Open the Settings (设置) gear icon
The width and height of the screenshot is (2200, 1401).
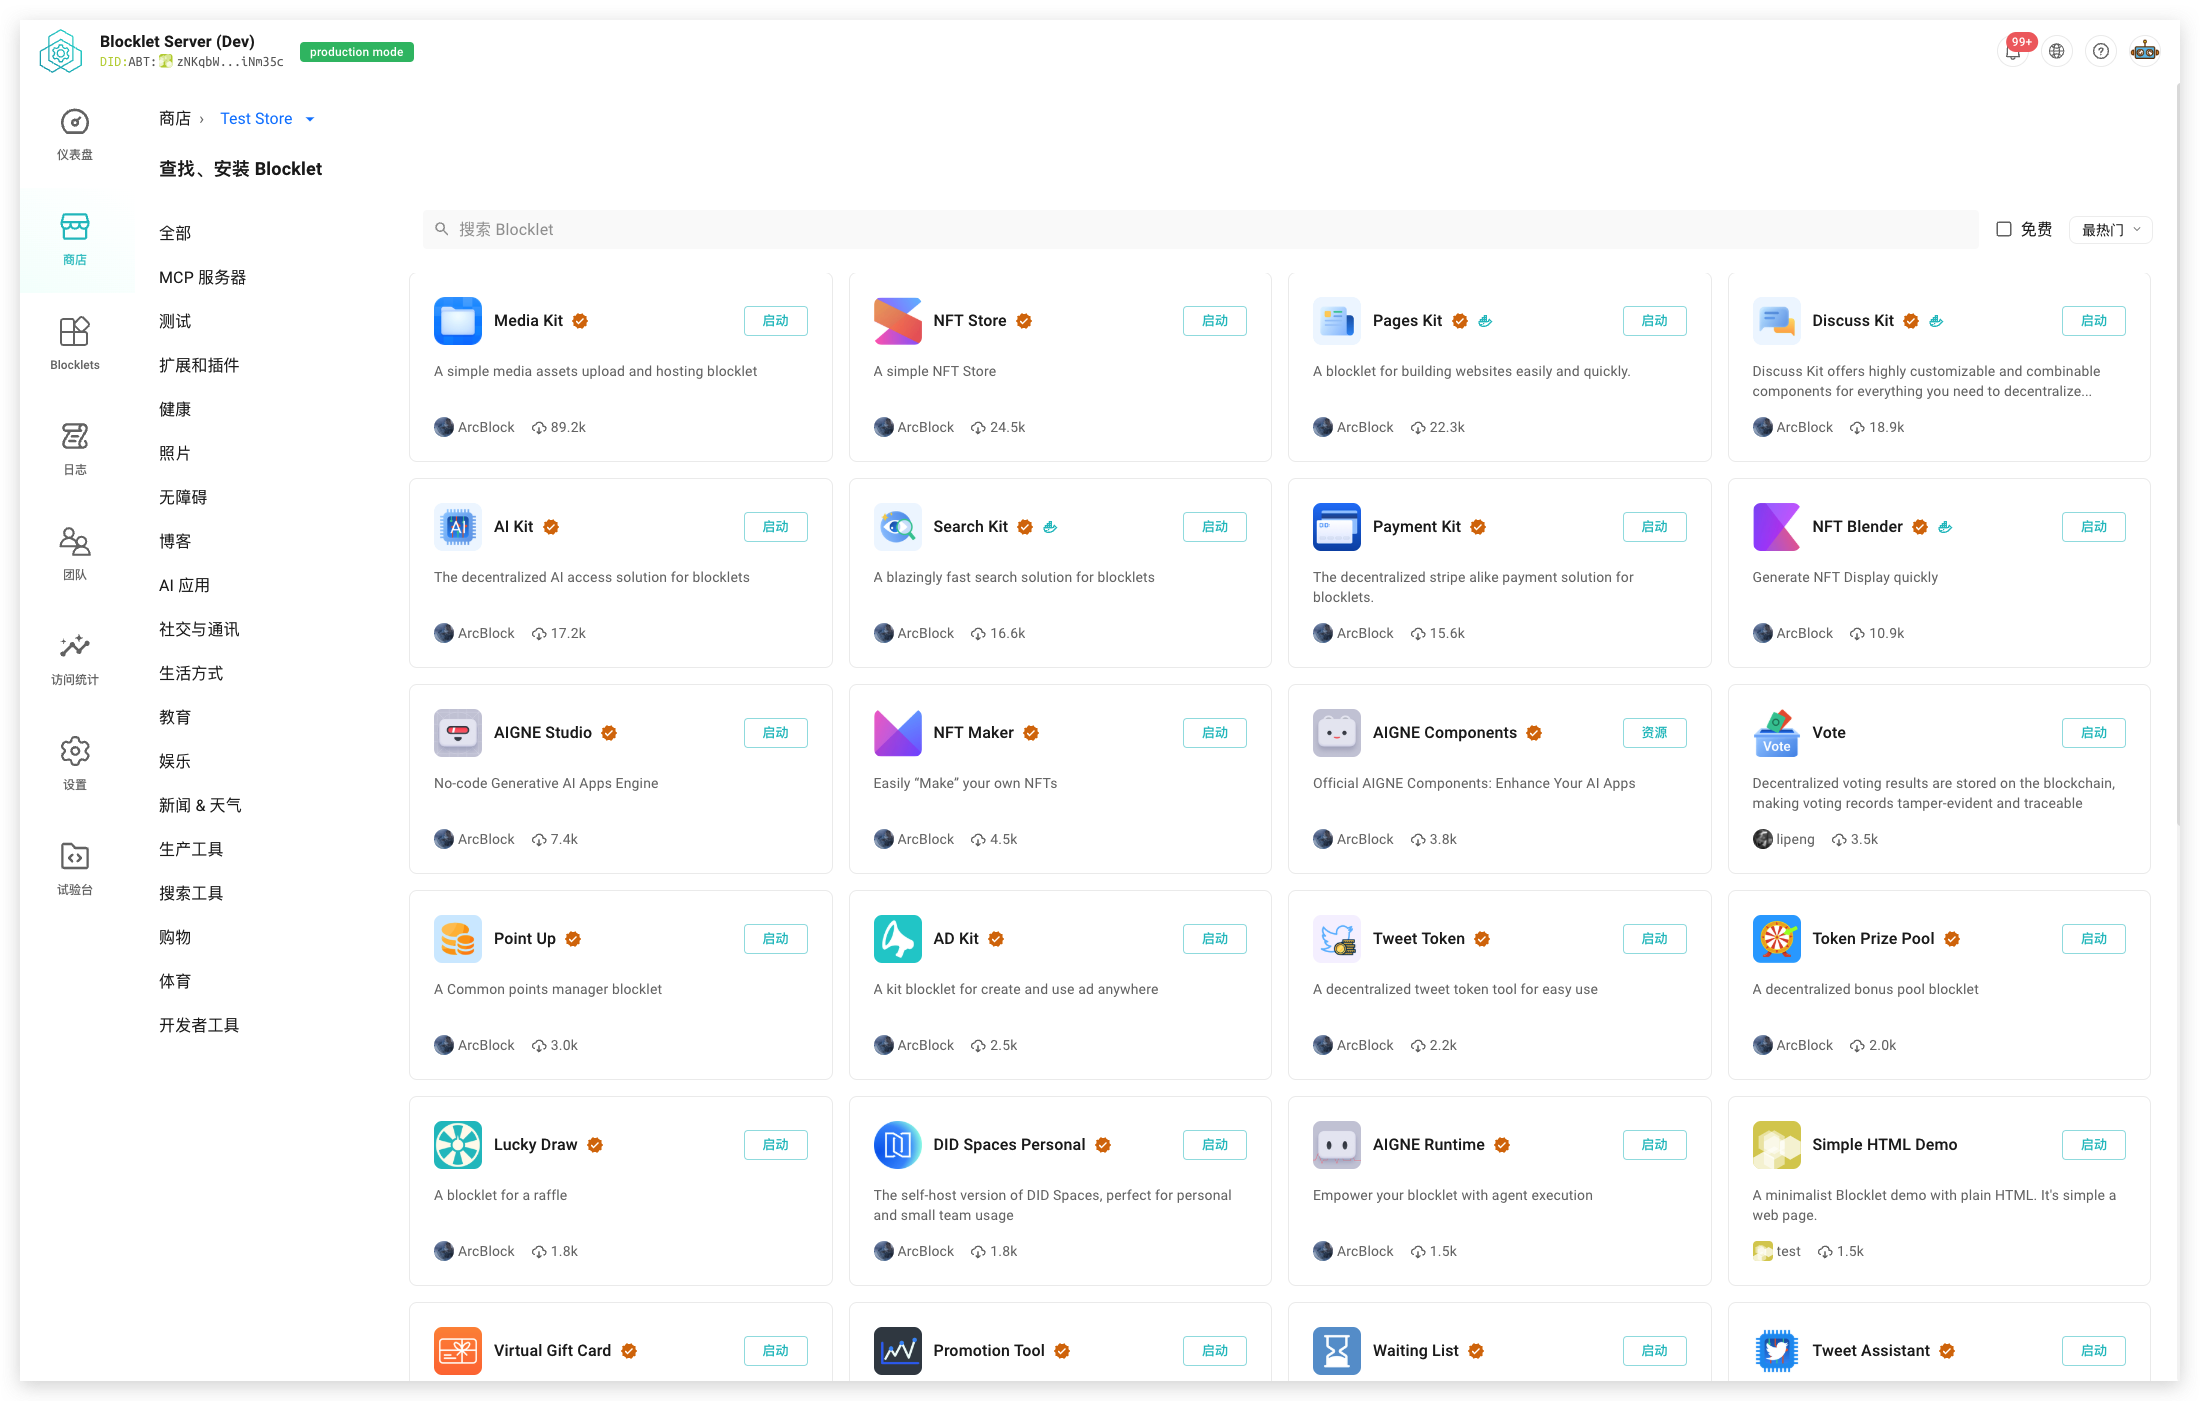click(x=75, y=752)
